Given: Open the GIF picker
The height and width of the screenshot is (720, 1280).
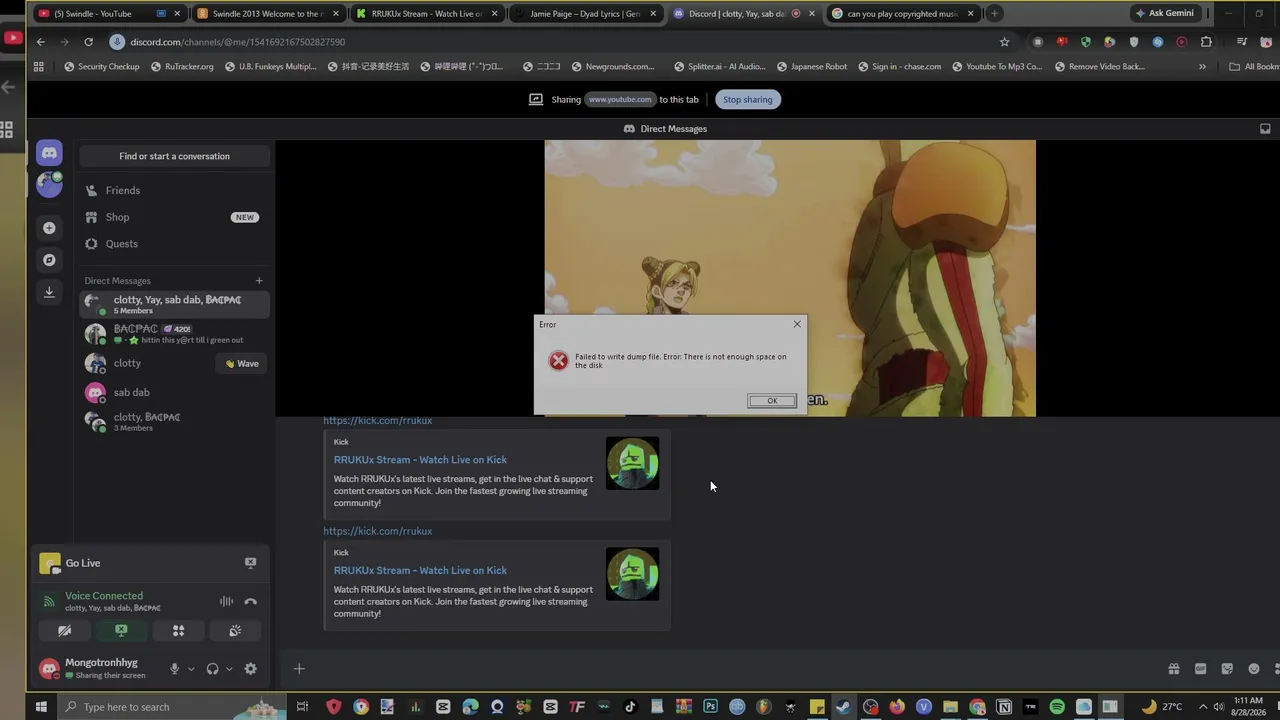Looking at the screenshot, I should click(1200, 669).
